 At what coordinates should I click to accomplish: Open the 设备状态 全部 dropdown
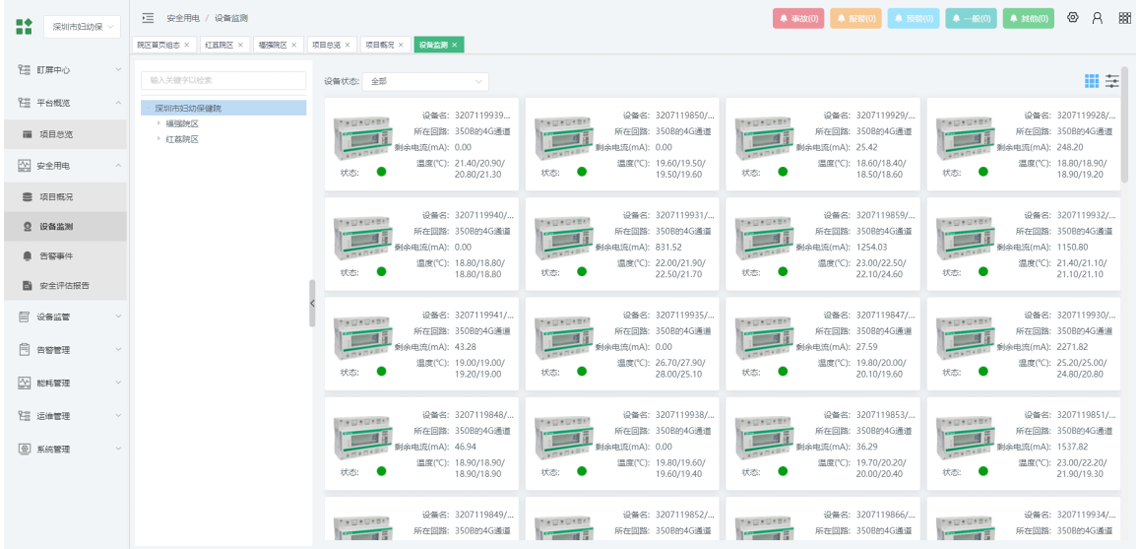pos(425,82)
